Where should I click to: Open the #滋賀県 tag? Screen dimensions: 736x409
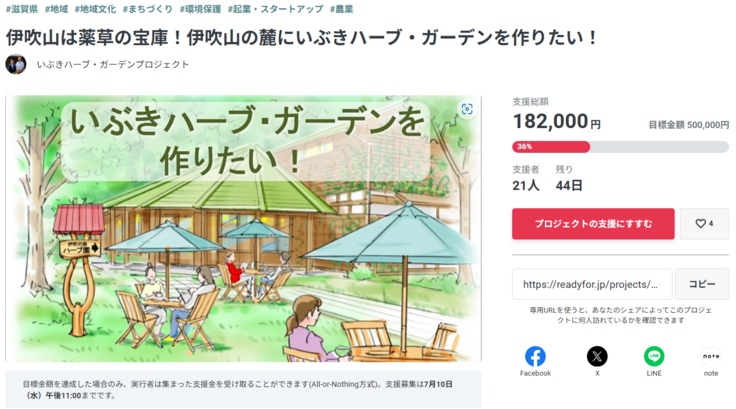20,9
